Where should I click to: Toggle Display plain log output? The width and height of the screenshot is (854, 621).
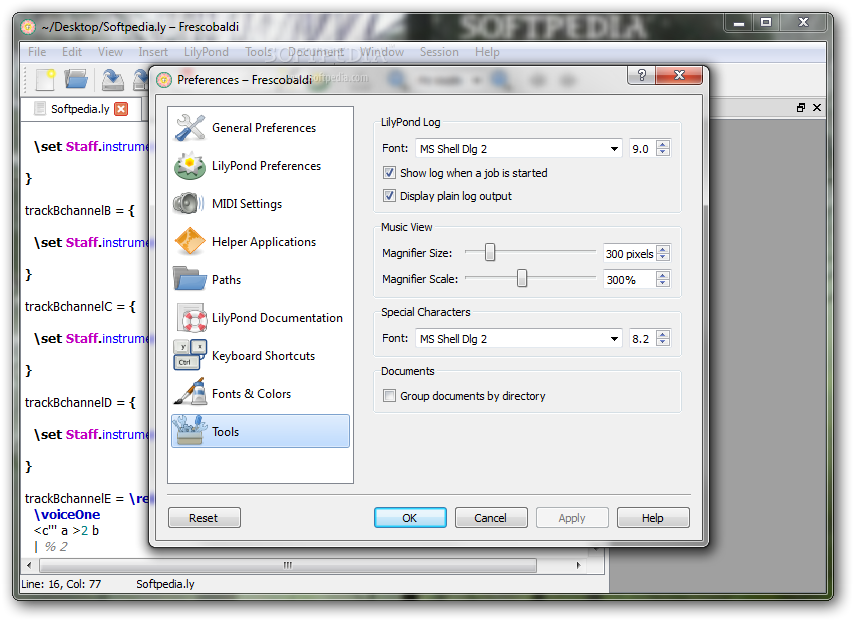point(389,196)
